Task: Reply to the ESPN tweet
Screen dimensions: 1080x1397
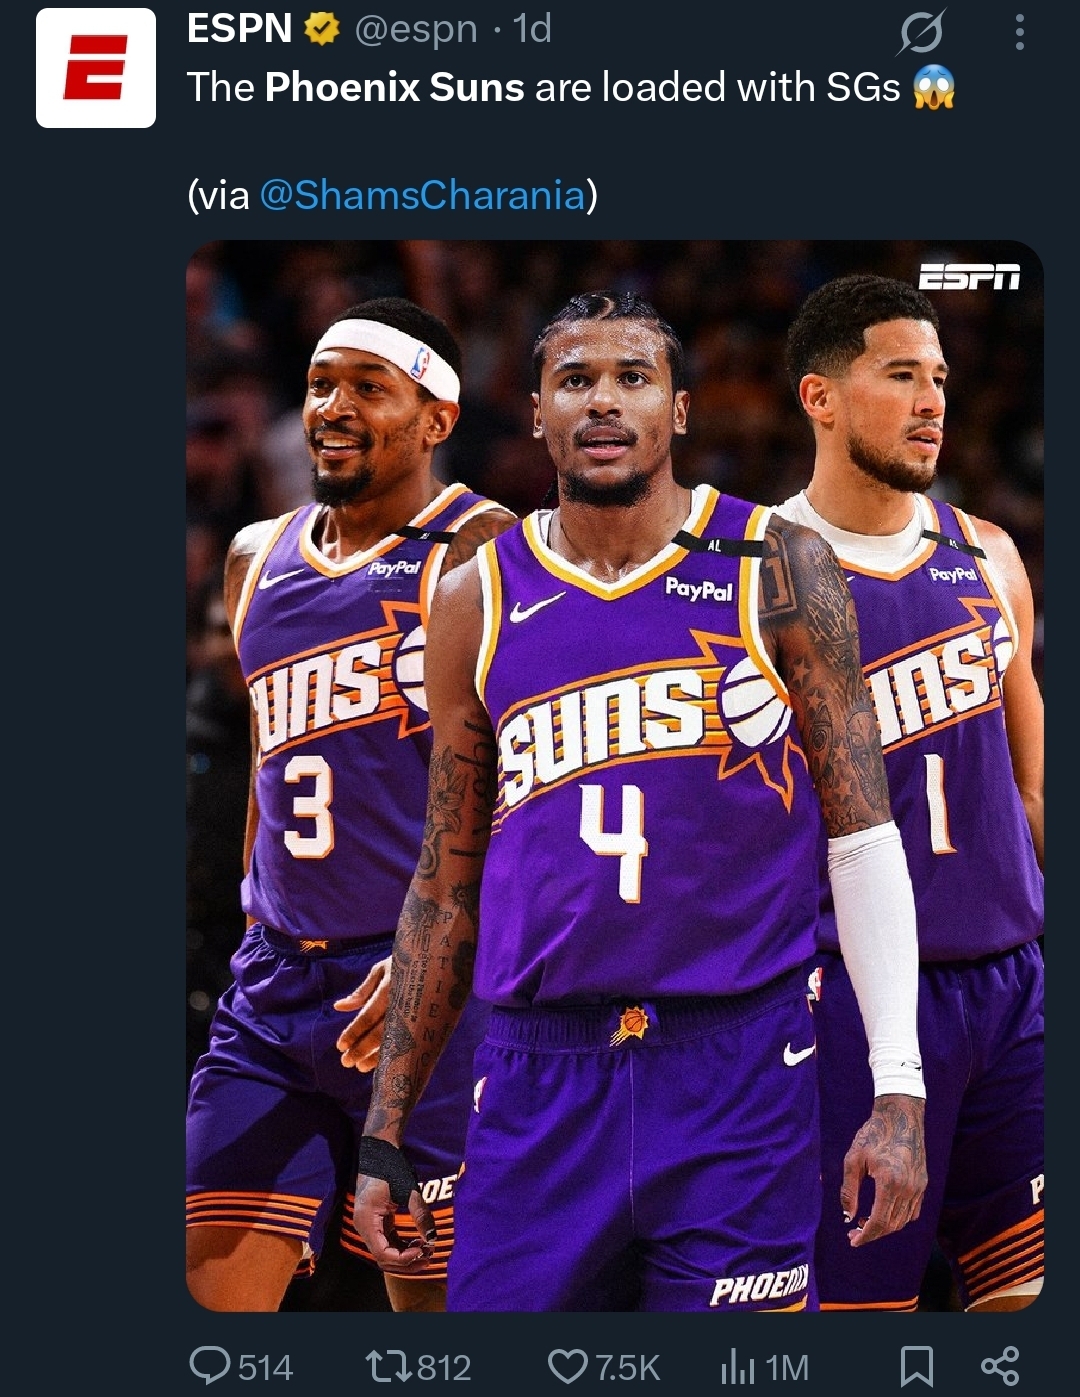Action: tap(240, 1366)
